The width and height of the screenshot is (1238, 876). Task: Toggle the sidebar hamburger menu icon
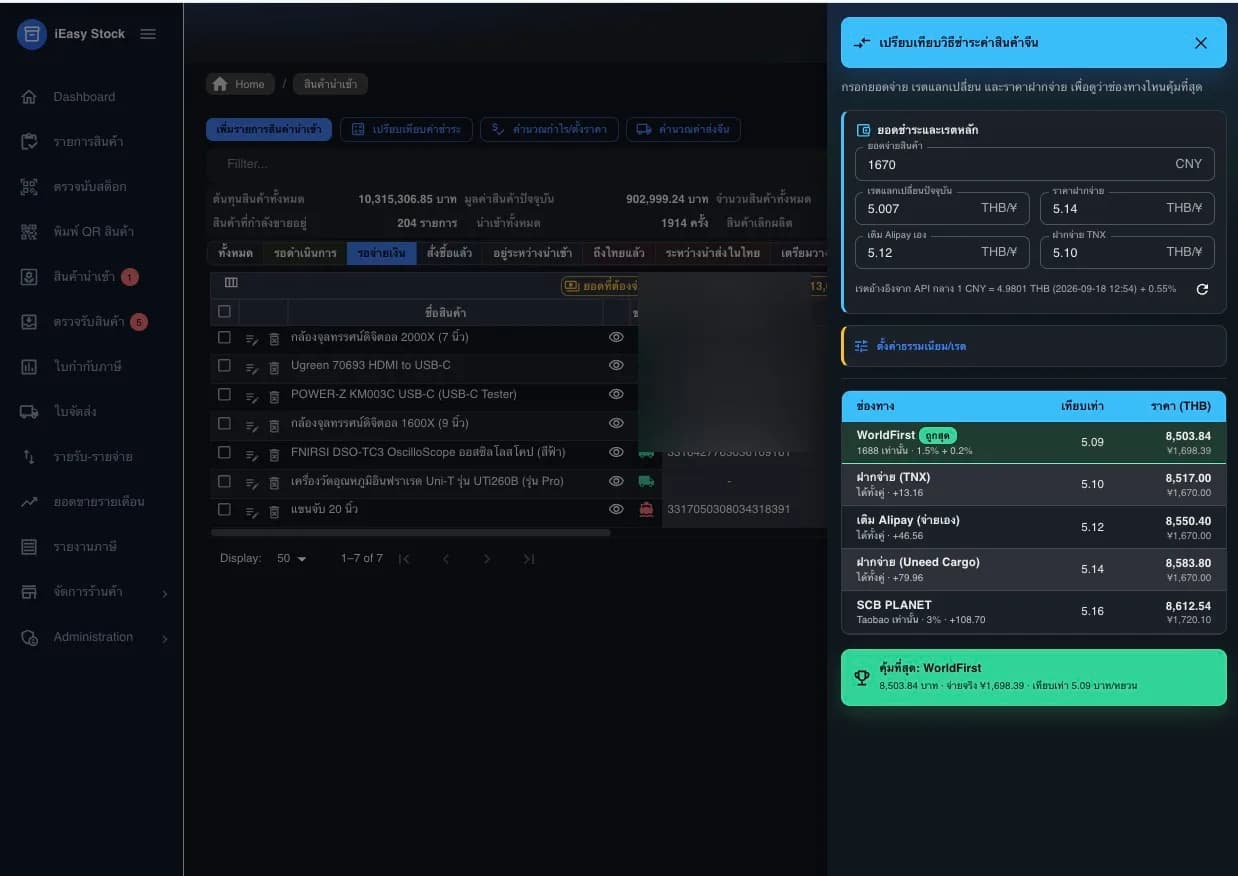tap(148, 34)
